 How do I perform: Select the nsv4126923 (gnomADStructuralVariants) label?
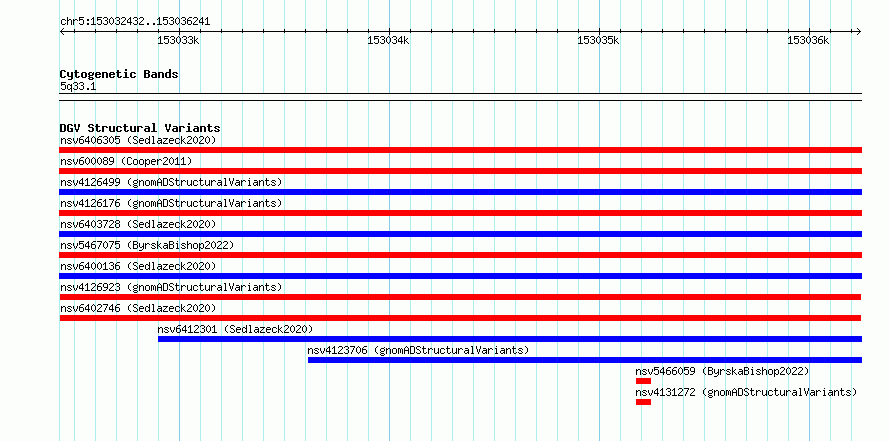tap(171, 287)
